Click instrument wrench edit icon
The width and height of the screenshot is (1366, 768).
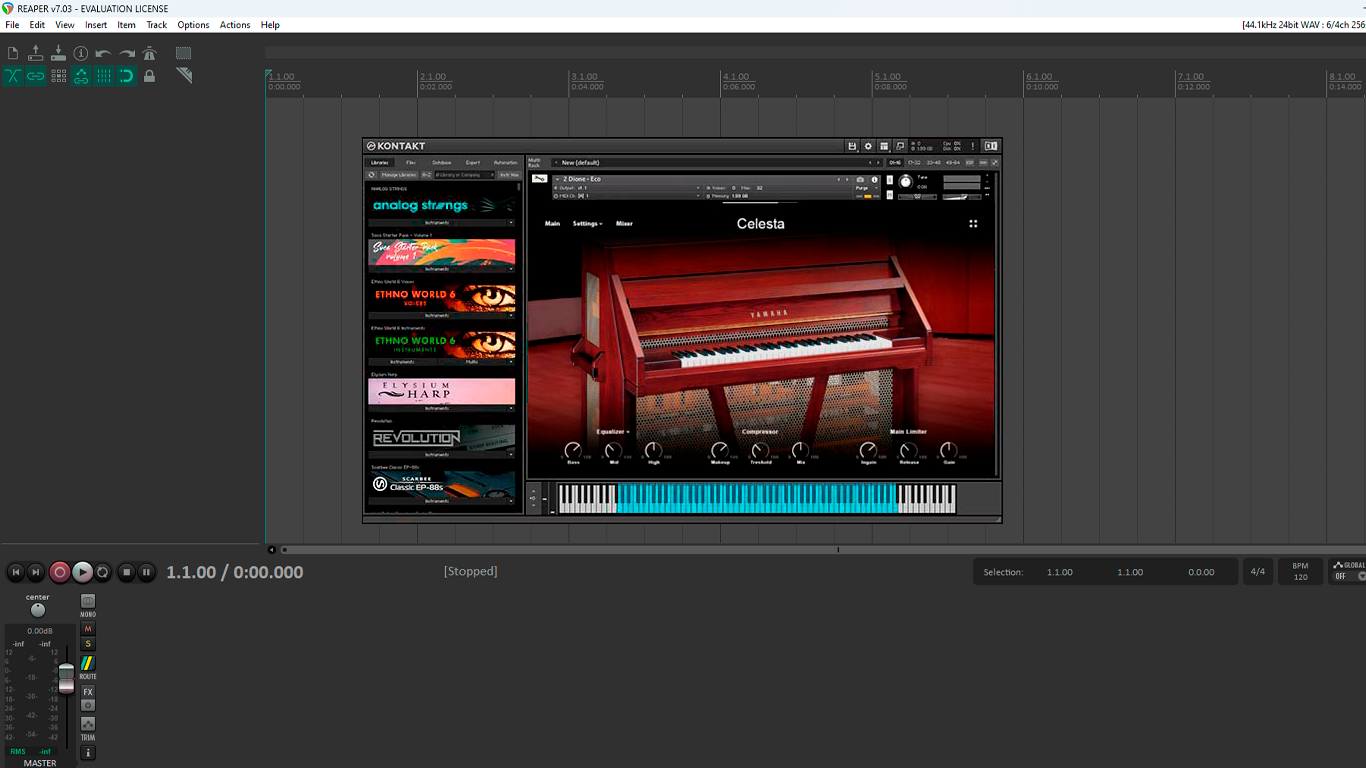tap(539, 179)
